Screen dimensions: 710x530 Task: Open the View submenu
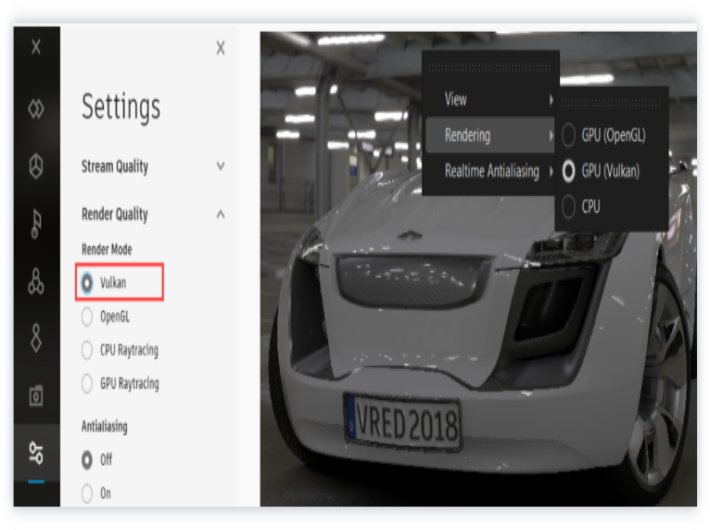click(491, 99)
